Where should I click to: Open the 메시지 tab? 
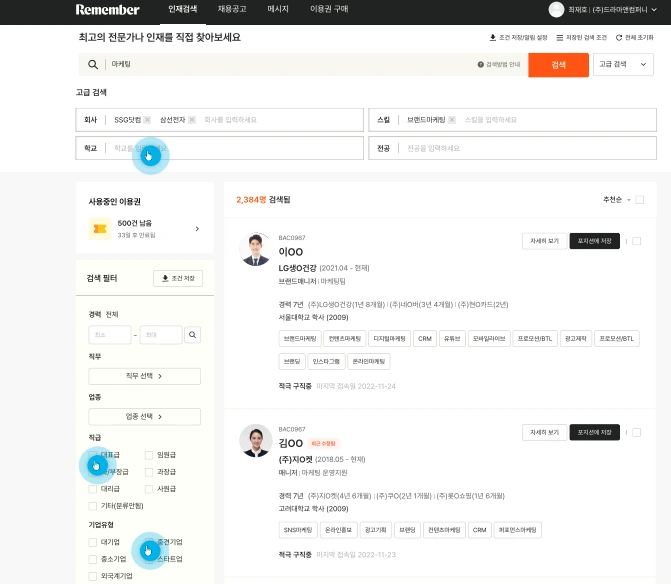point(278,9)
